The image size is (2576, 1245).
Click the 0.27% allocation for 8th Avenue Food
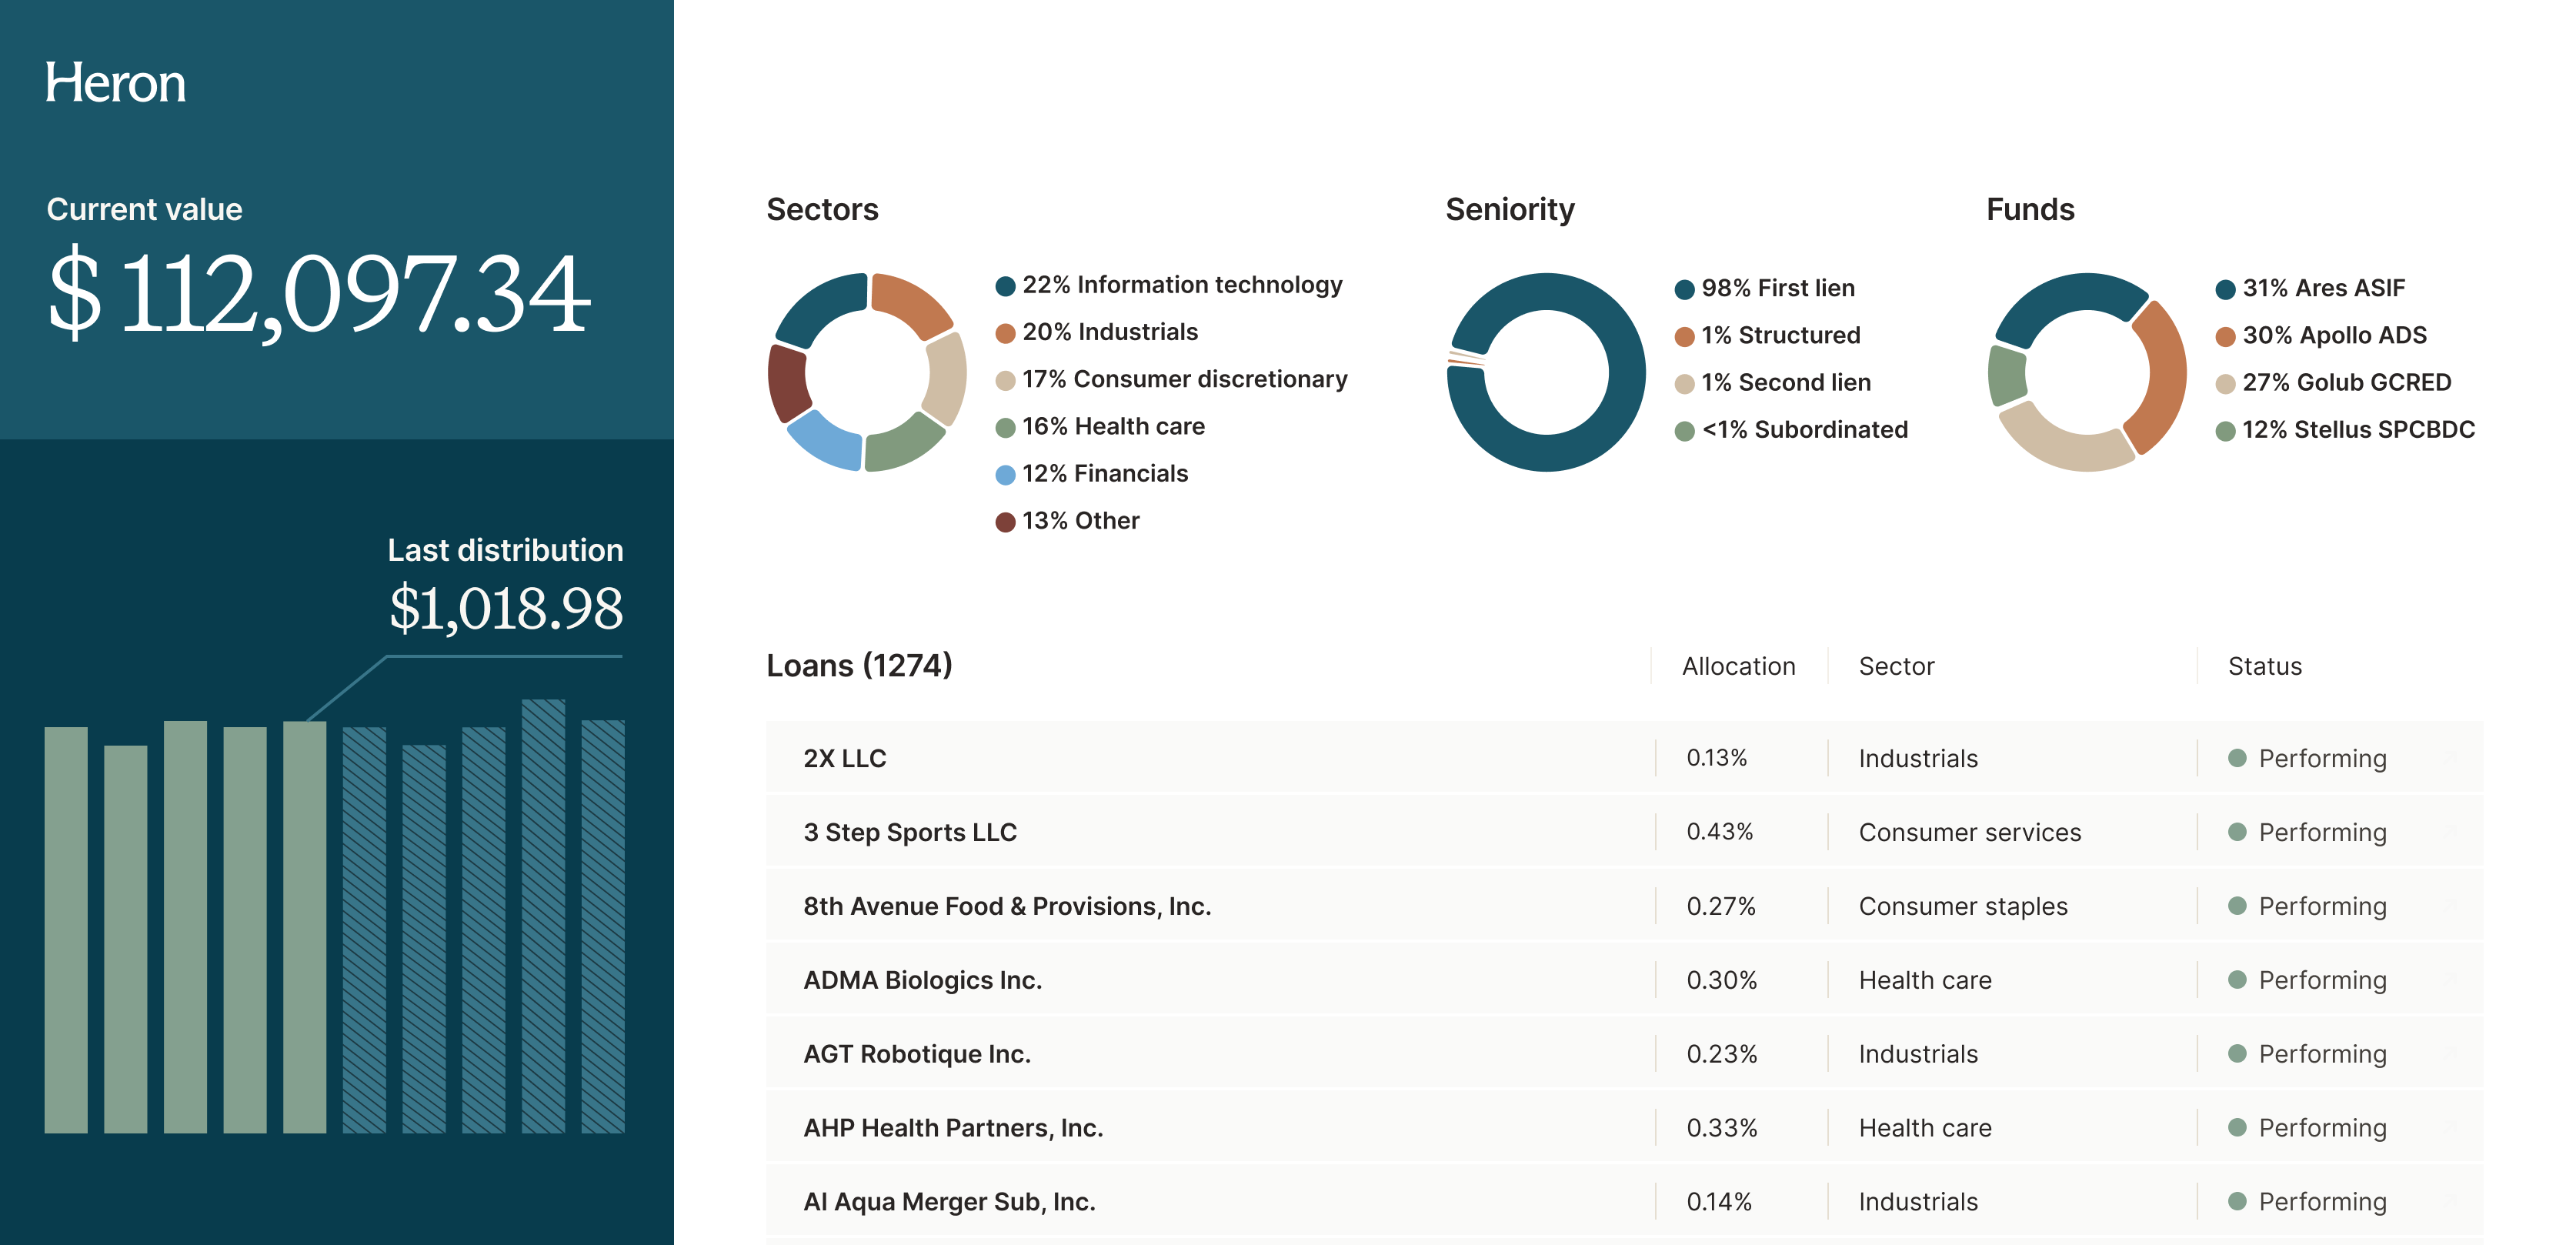tap(1720, 906)
